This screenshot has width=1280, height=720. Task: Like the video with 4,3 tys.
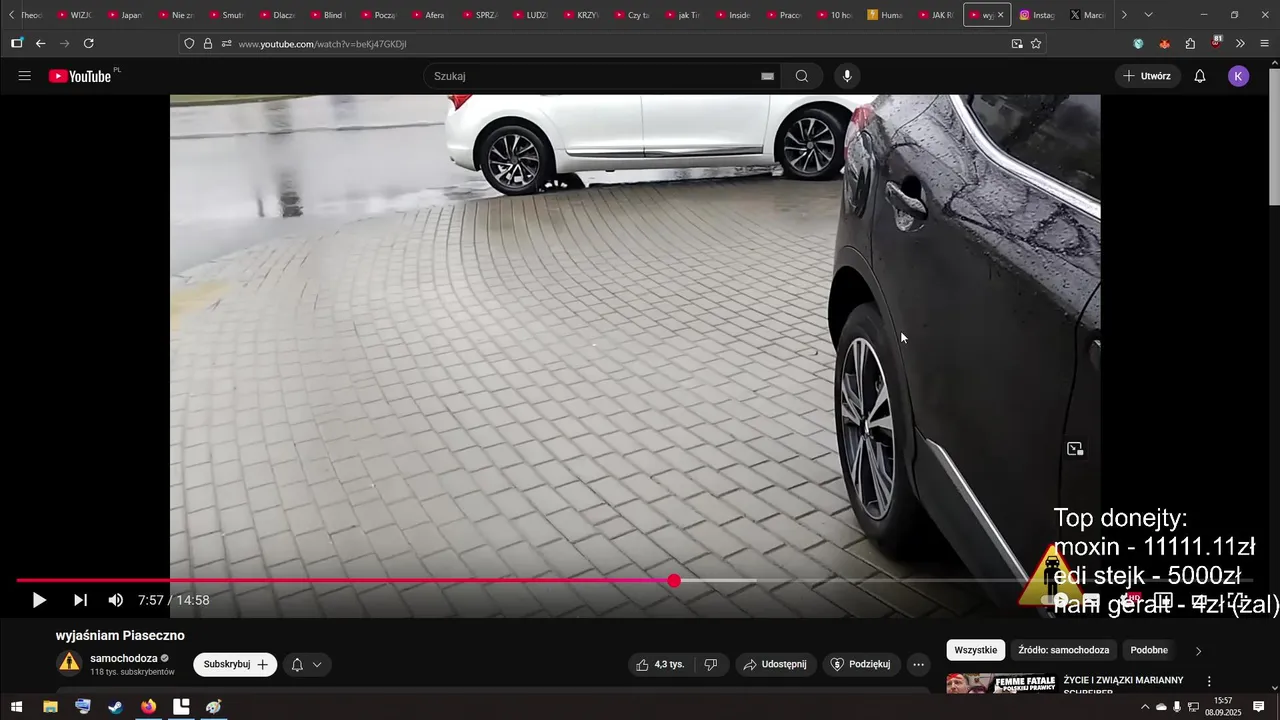[661, 664]
